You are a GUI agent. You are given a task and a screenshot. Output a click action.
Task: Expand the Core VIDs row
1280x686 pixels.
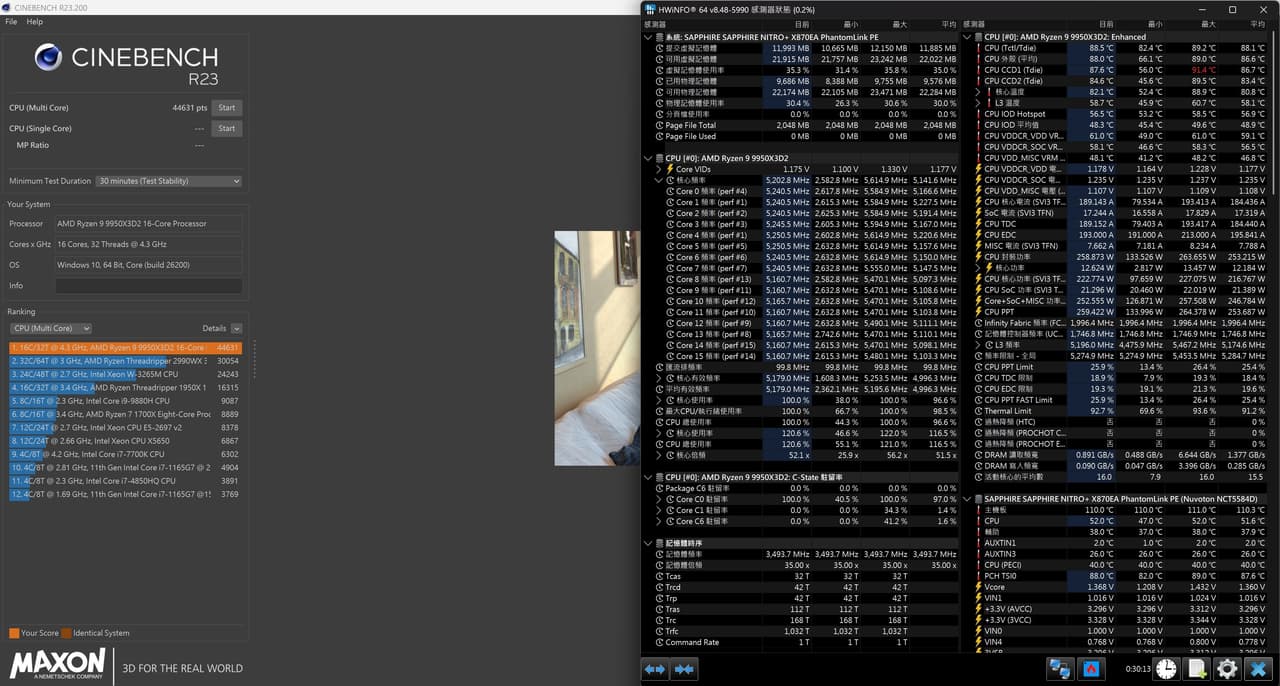click(x=658, y=169)
